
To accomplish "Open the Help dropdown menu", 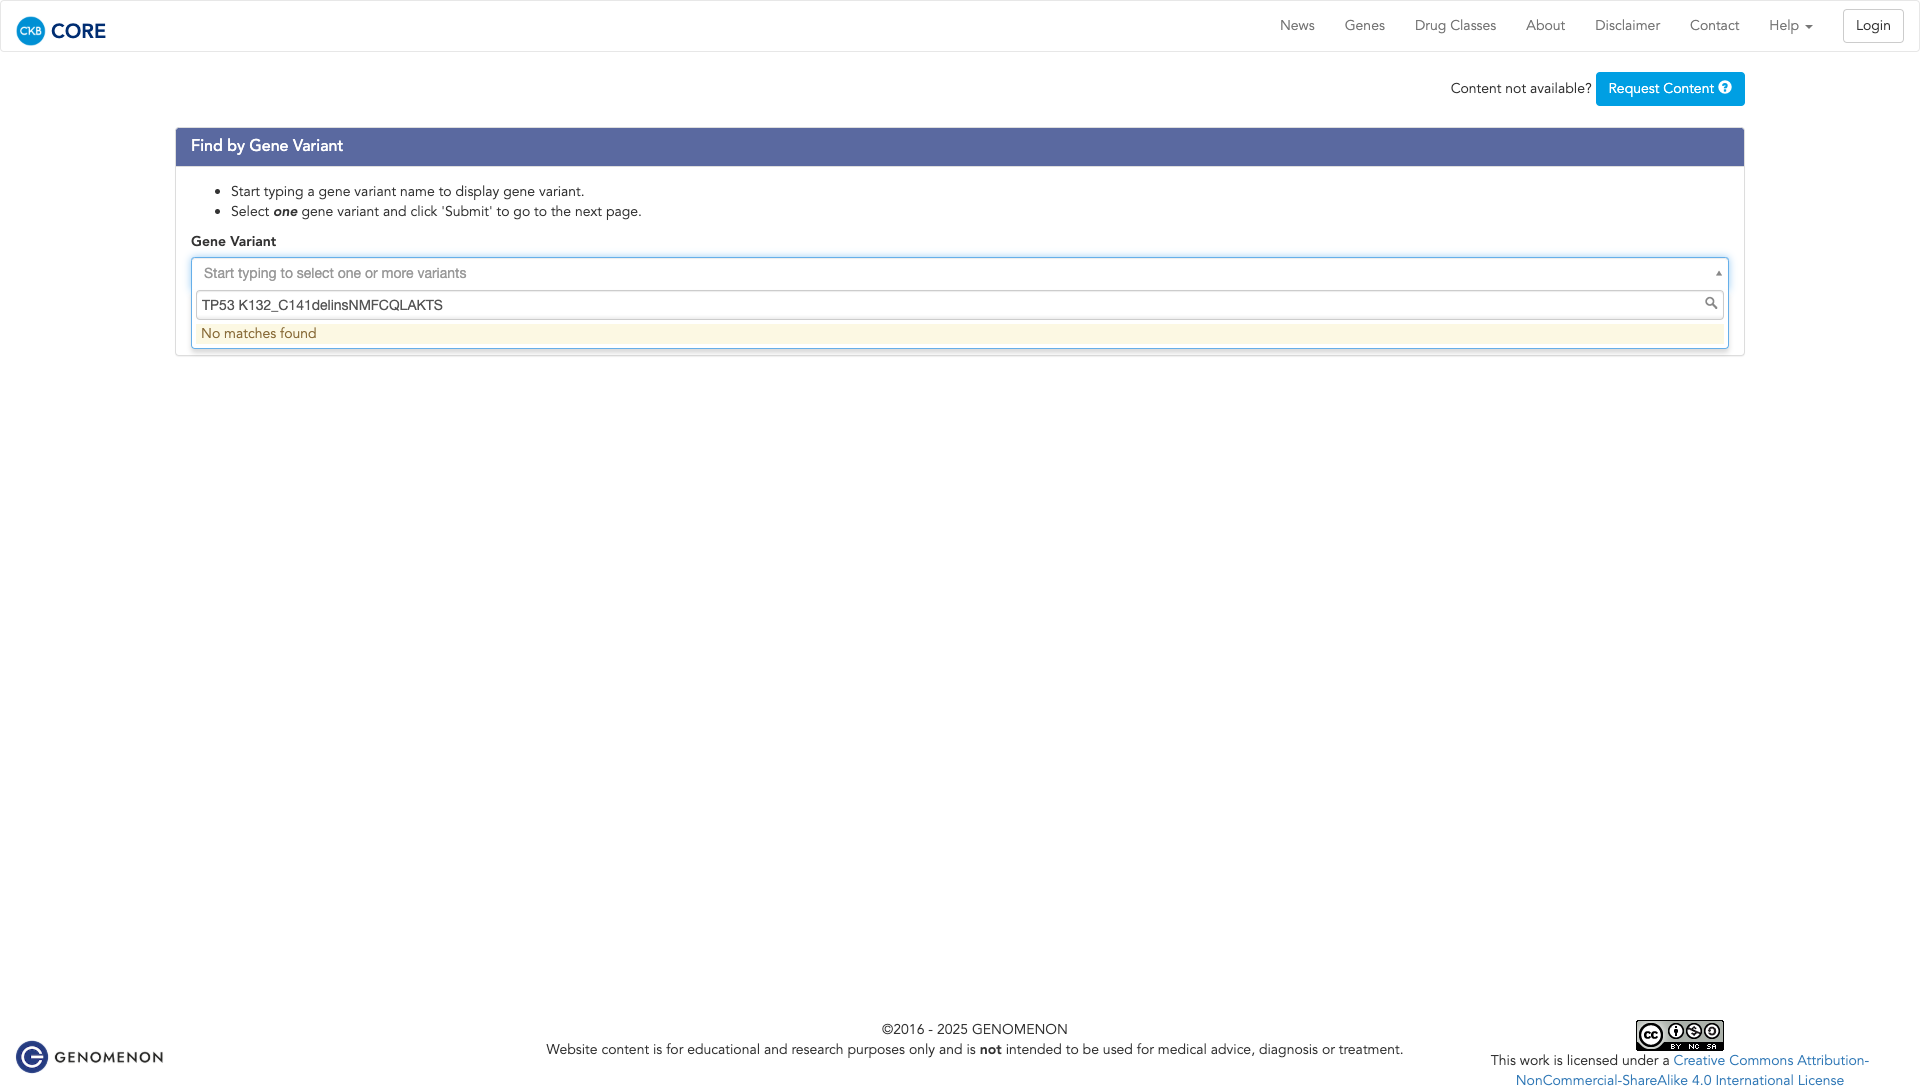I will click(1790, 26).
